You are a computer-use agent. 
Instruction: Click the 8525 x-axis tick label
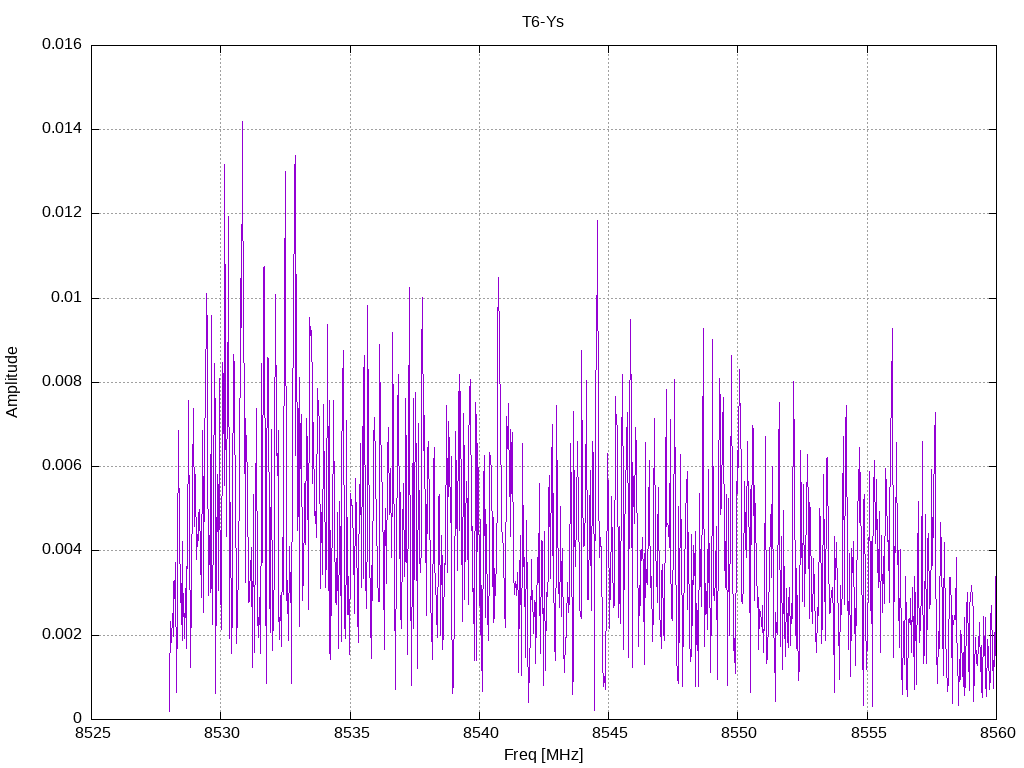(93, 733)
